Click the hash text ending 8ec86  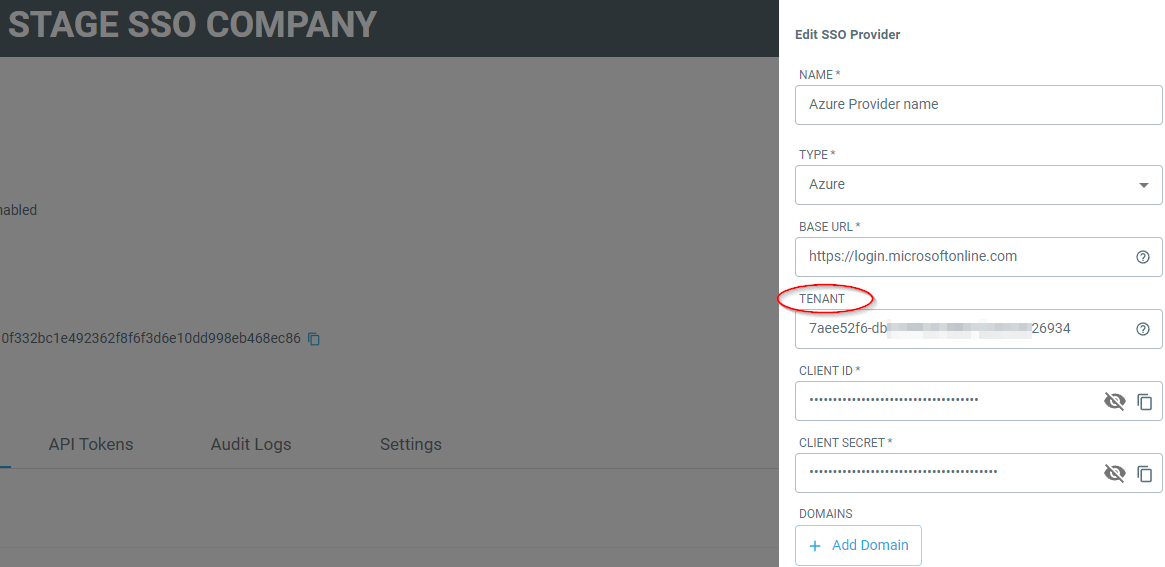pyautogui.click(x=150, y=339)
